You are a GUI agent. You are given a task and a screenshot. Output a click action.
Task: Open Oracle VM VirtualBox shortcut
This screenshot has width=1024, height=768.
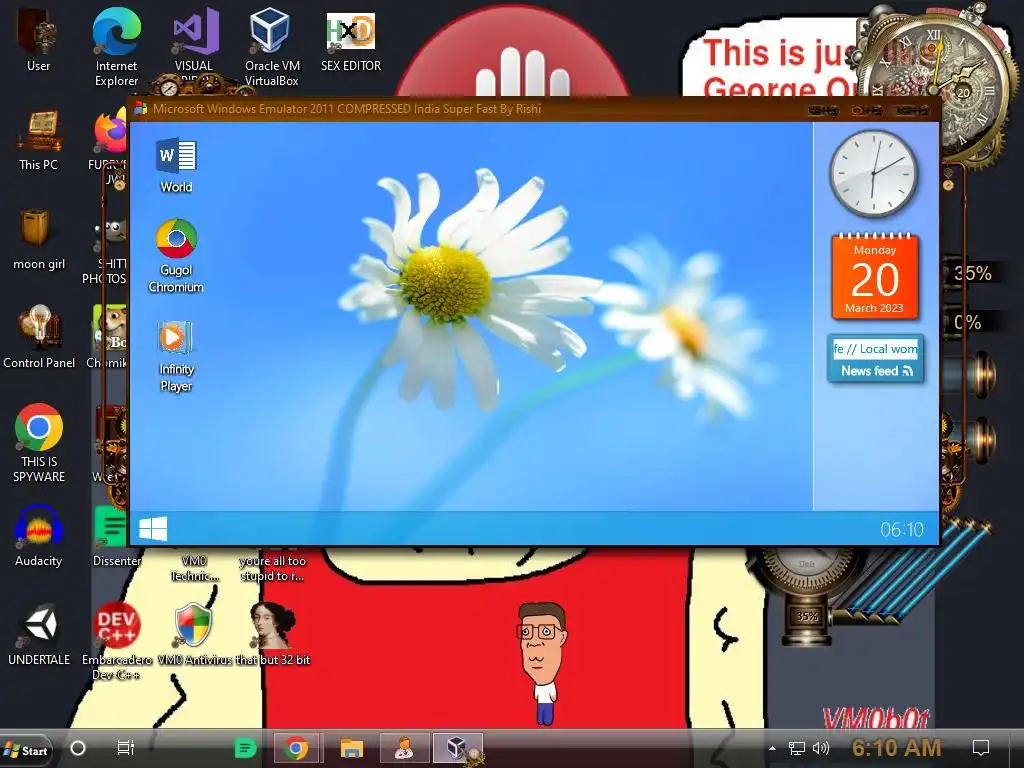point(272,47)
